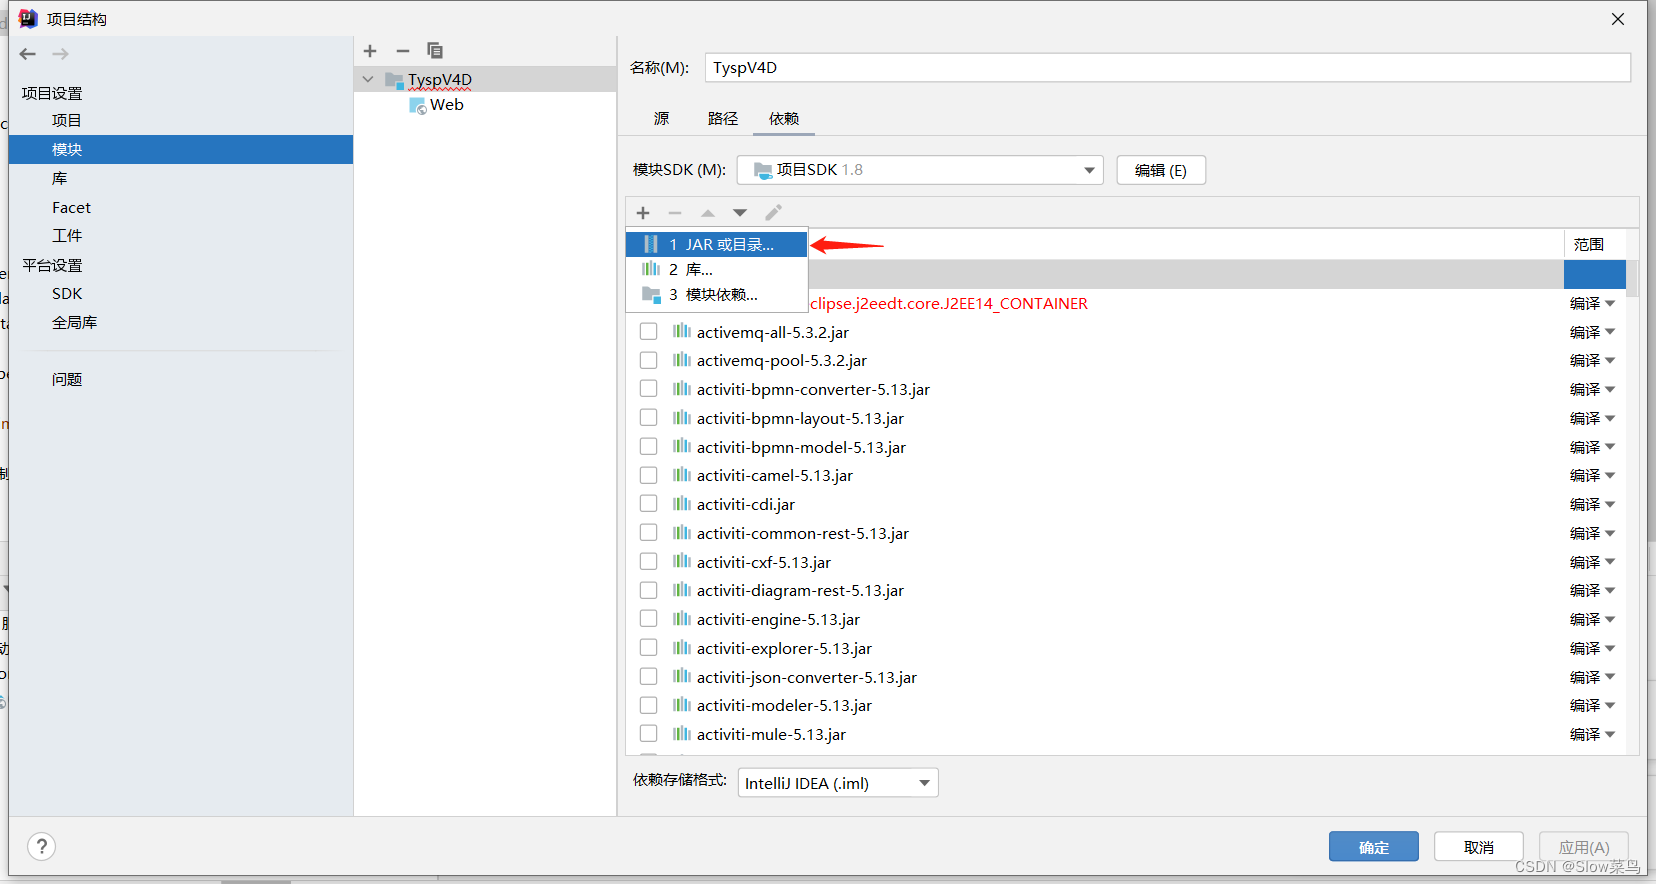Choose '库...' menu option

coord(716,269)
